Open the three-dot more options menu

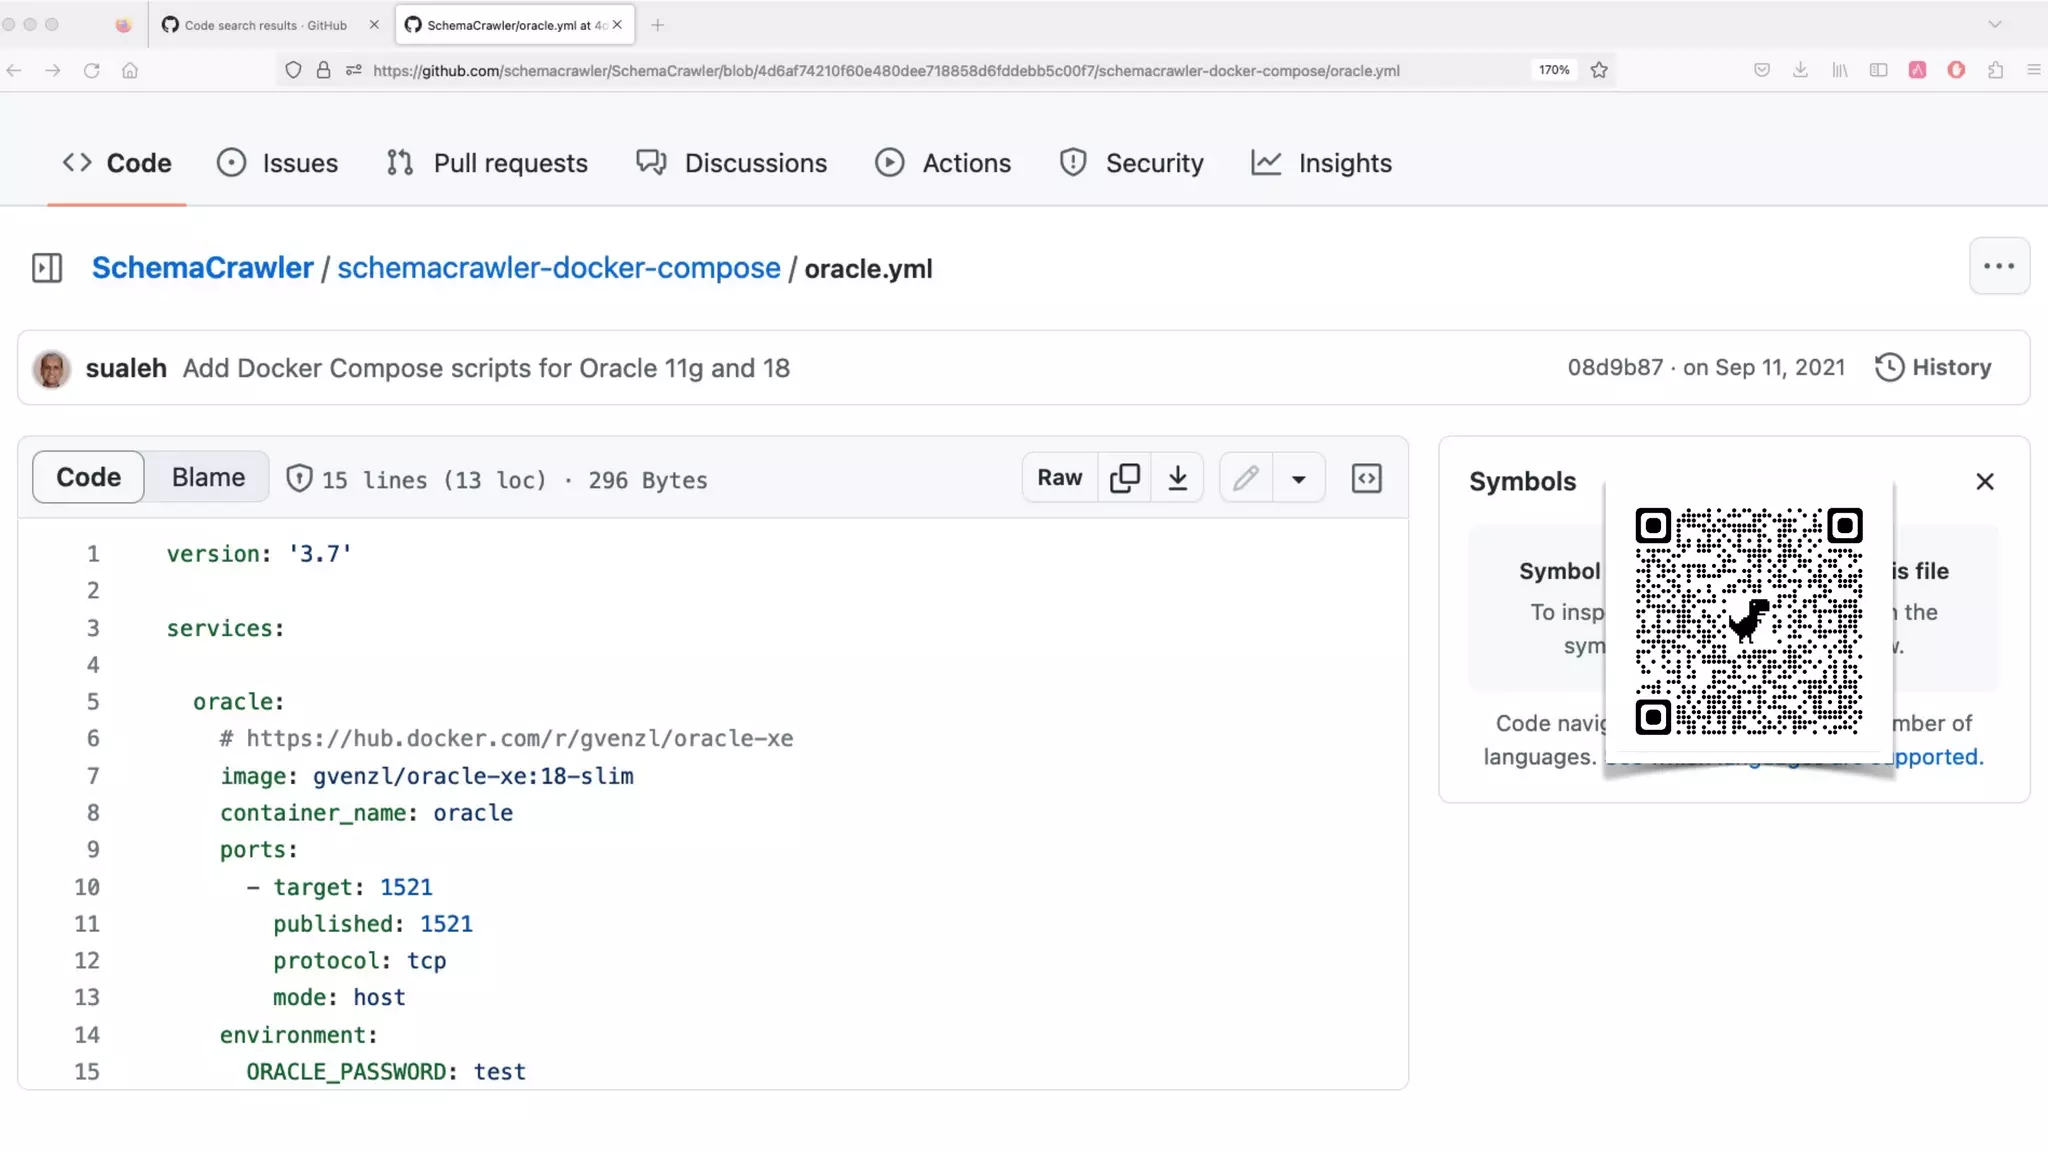tap(1998, 266)
